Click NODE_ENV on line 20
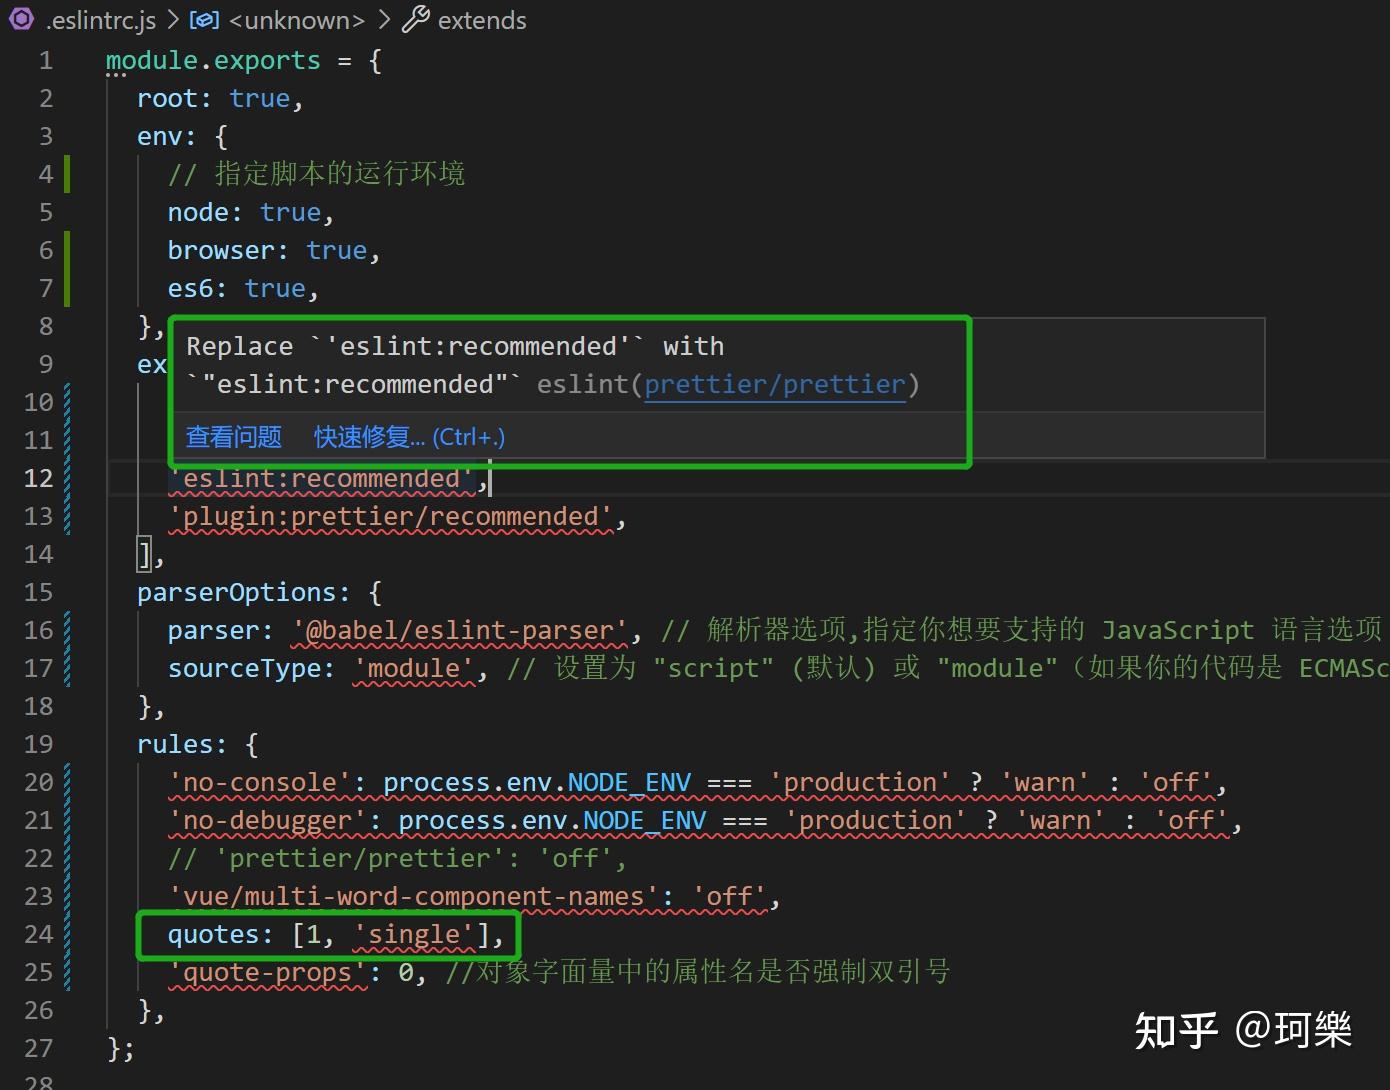This screenshot has width=1390, height=1090. tap(629, 783)
